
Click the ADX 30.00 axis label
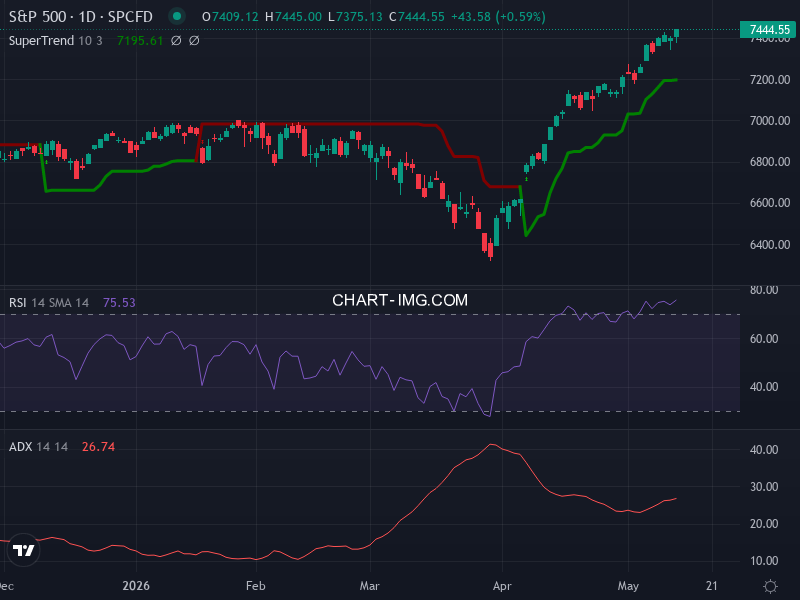(764, 487)
